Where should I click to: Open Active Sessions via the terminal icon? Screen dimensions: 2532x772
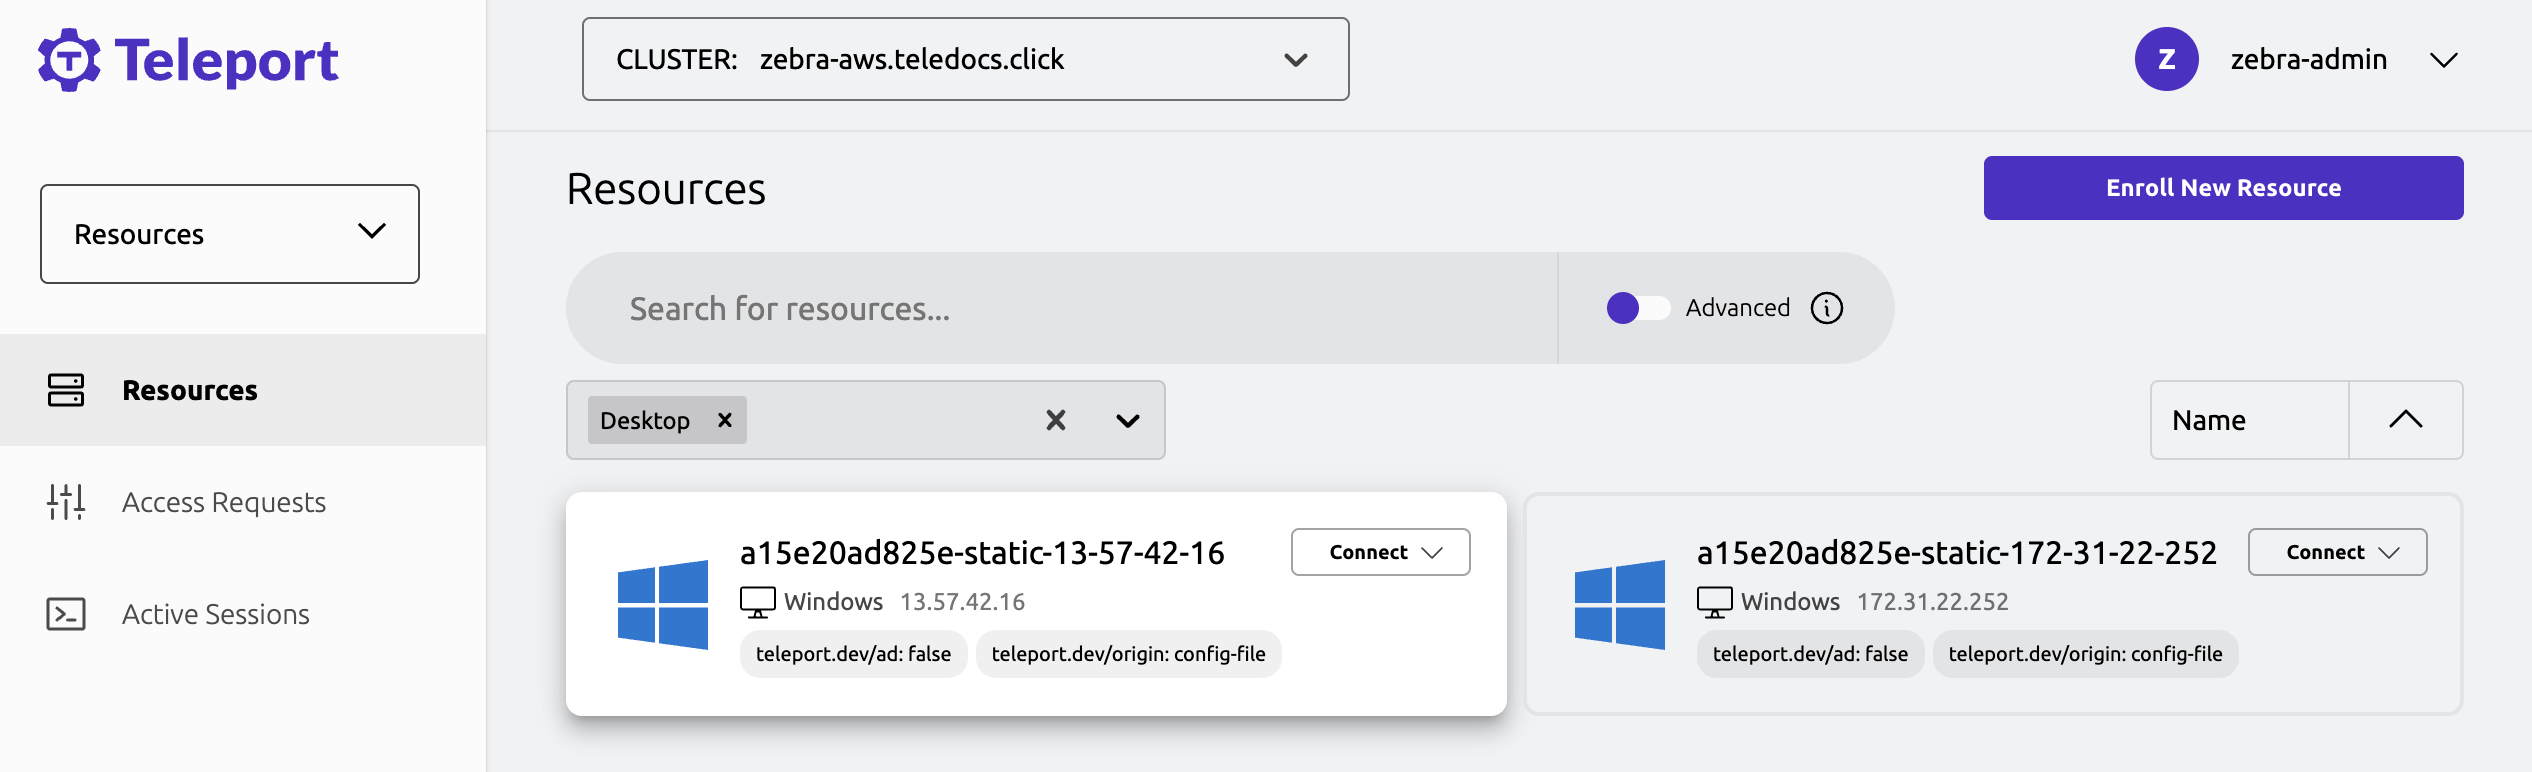66,614
